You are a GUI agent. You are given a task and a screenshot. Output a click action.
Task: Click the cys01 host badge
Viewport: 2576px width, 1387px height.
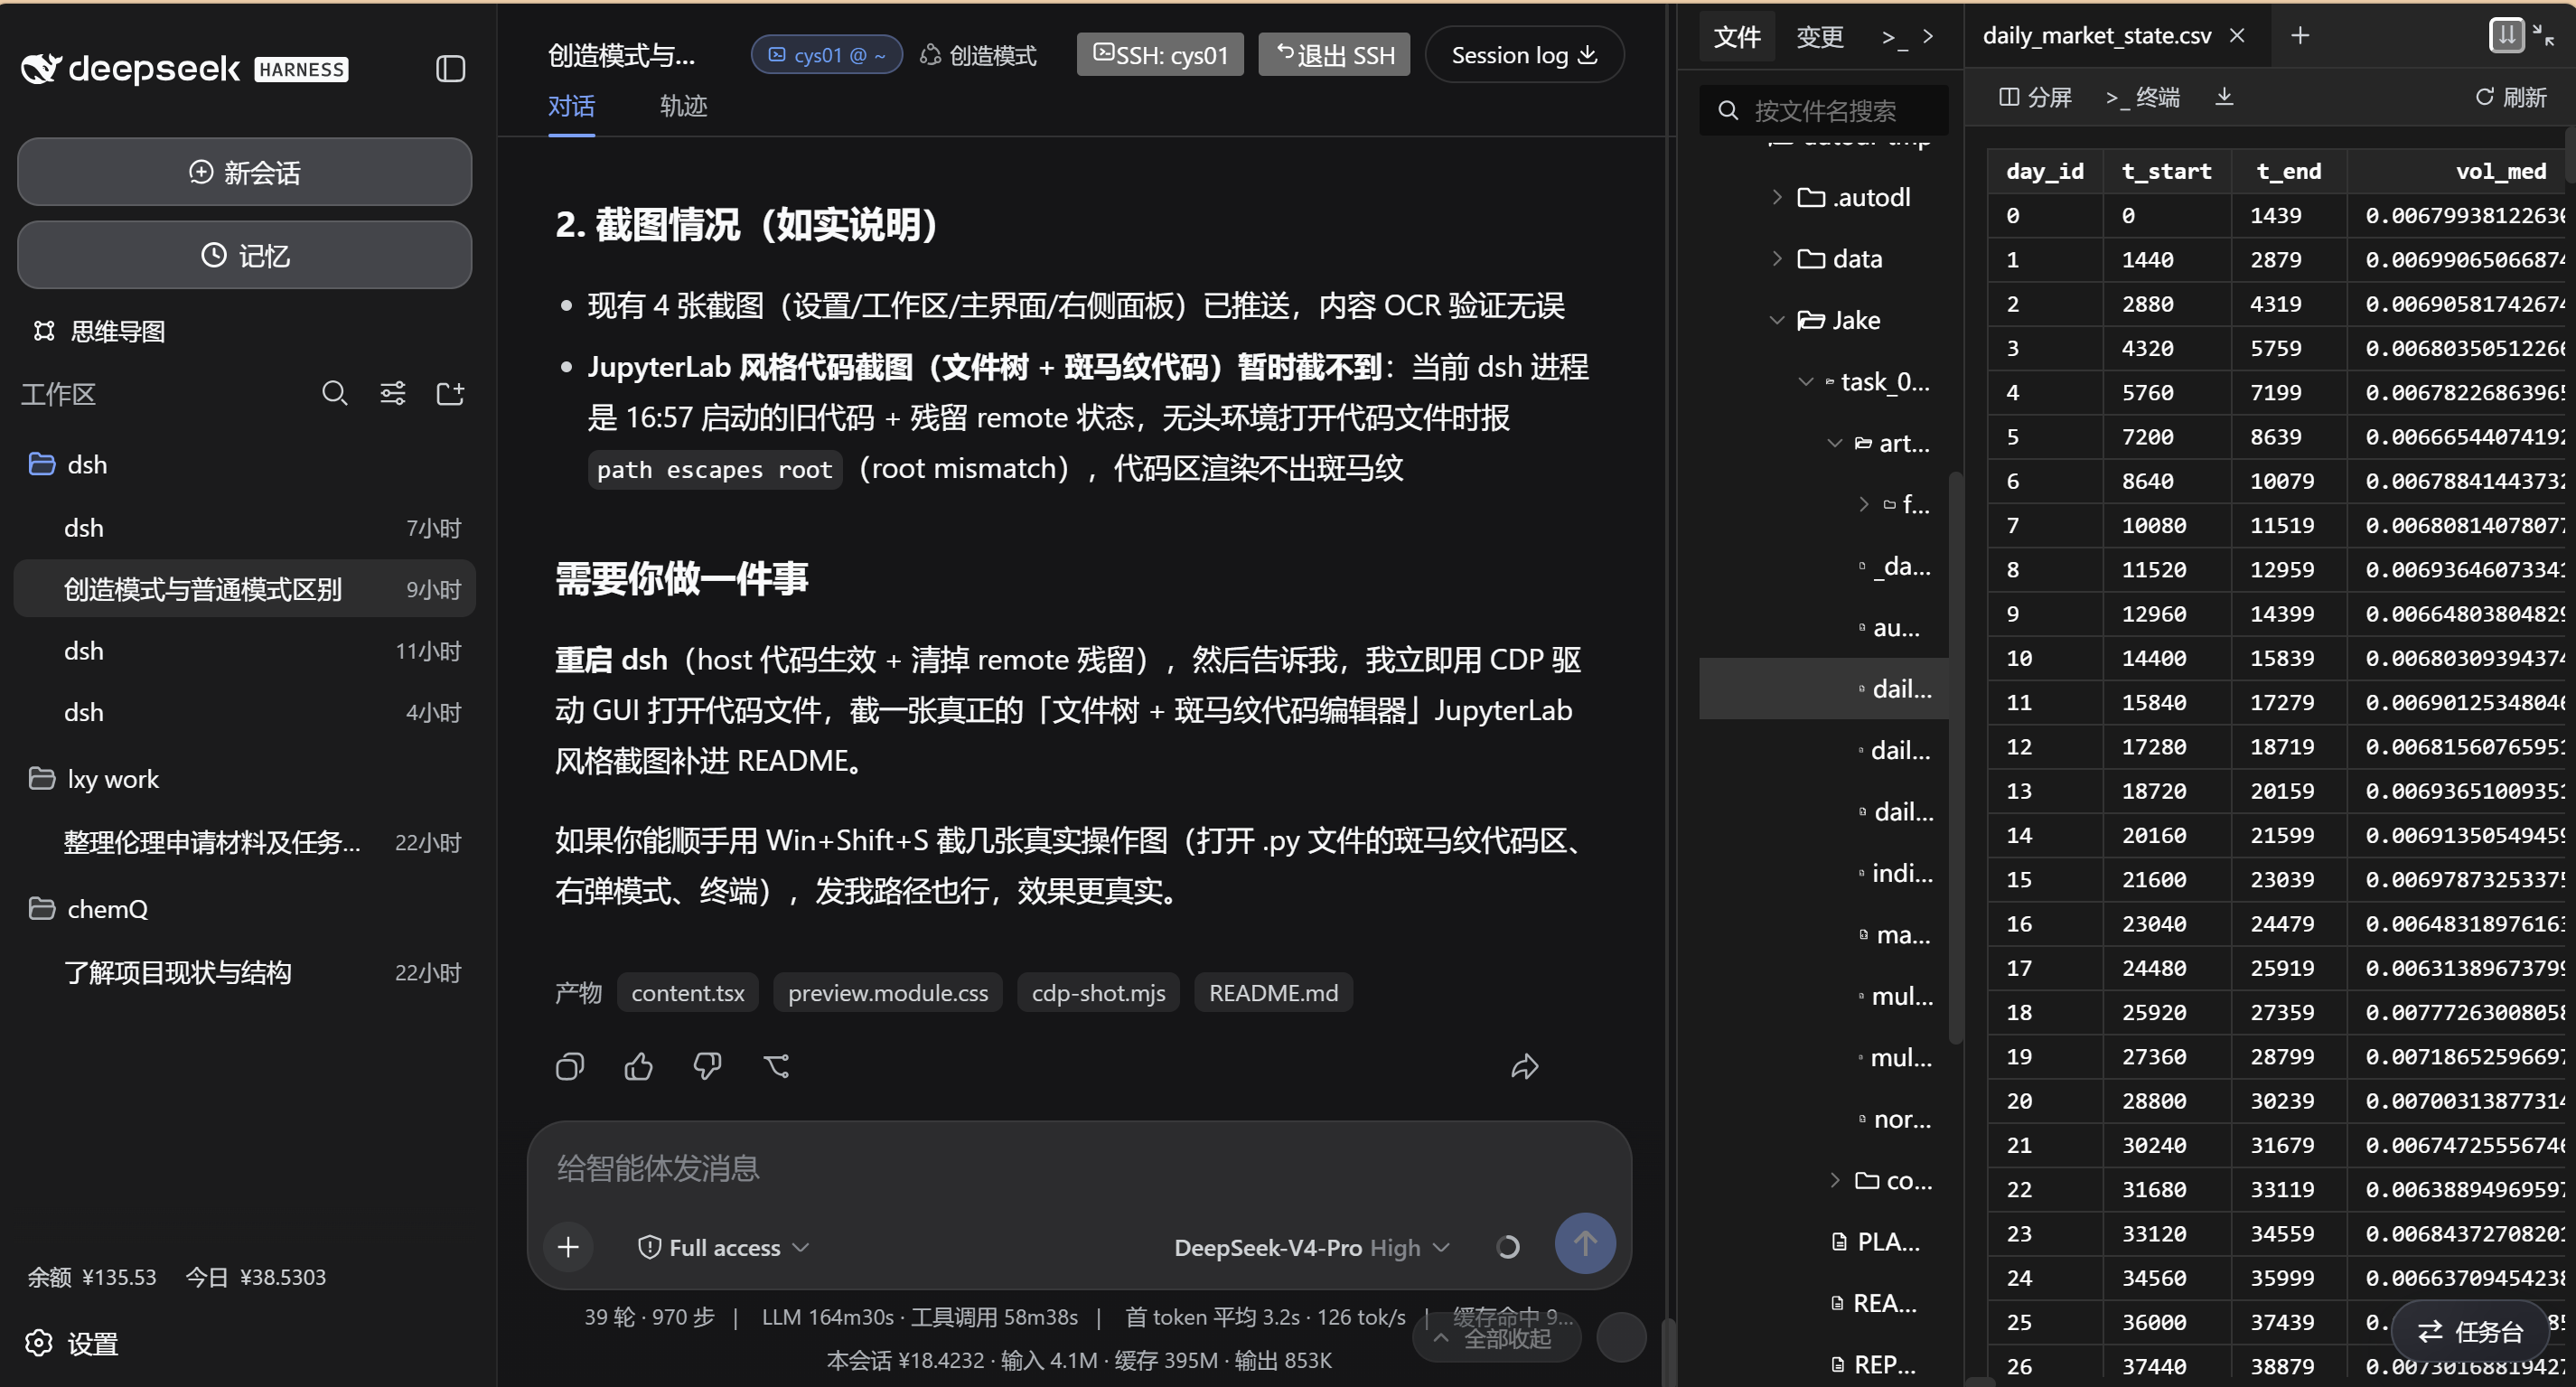point(826,55)
